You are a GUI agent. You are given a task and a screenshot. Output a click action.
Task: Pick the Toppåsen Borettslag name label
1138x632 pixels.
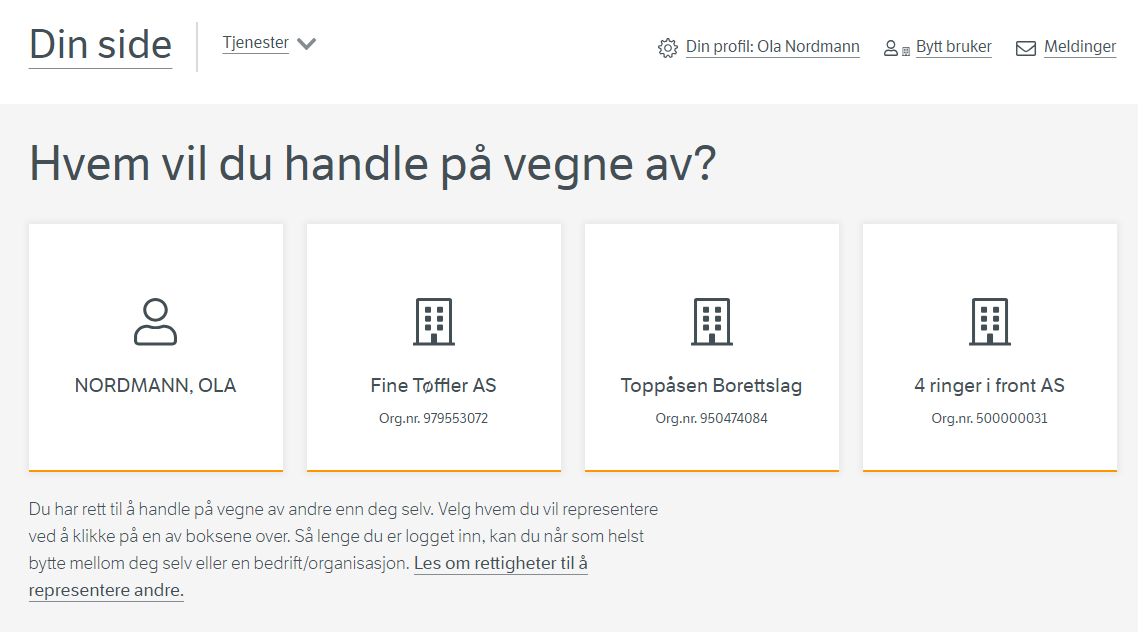point(711,386)
